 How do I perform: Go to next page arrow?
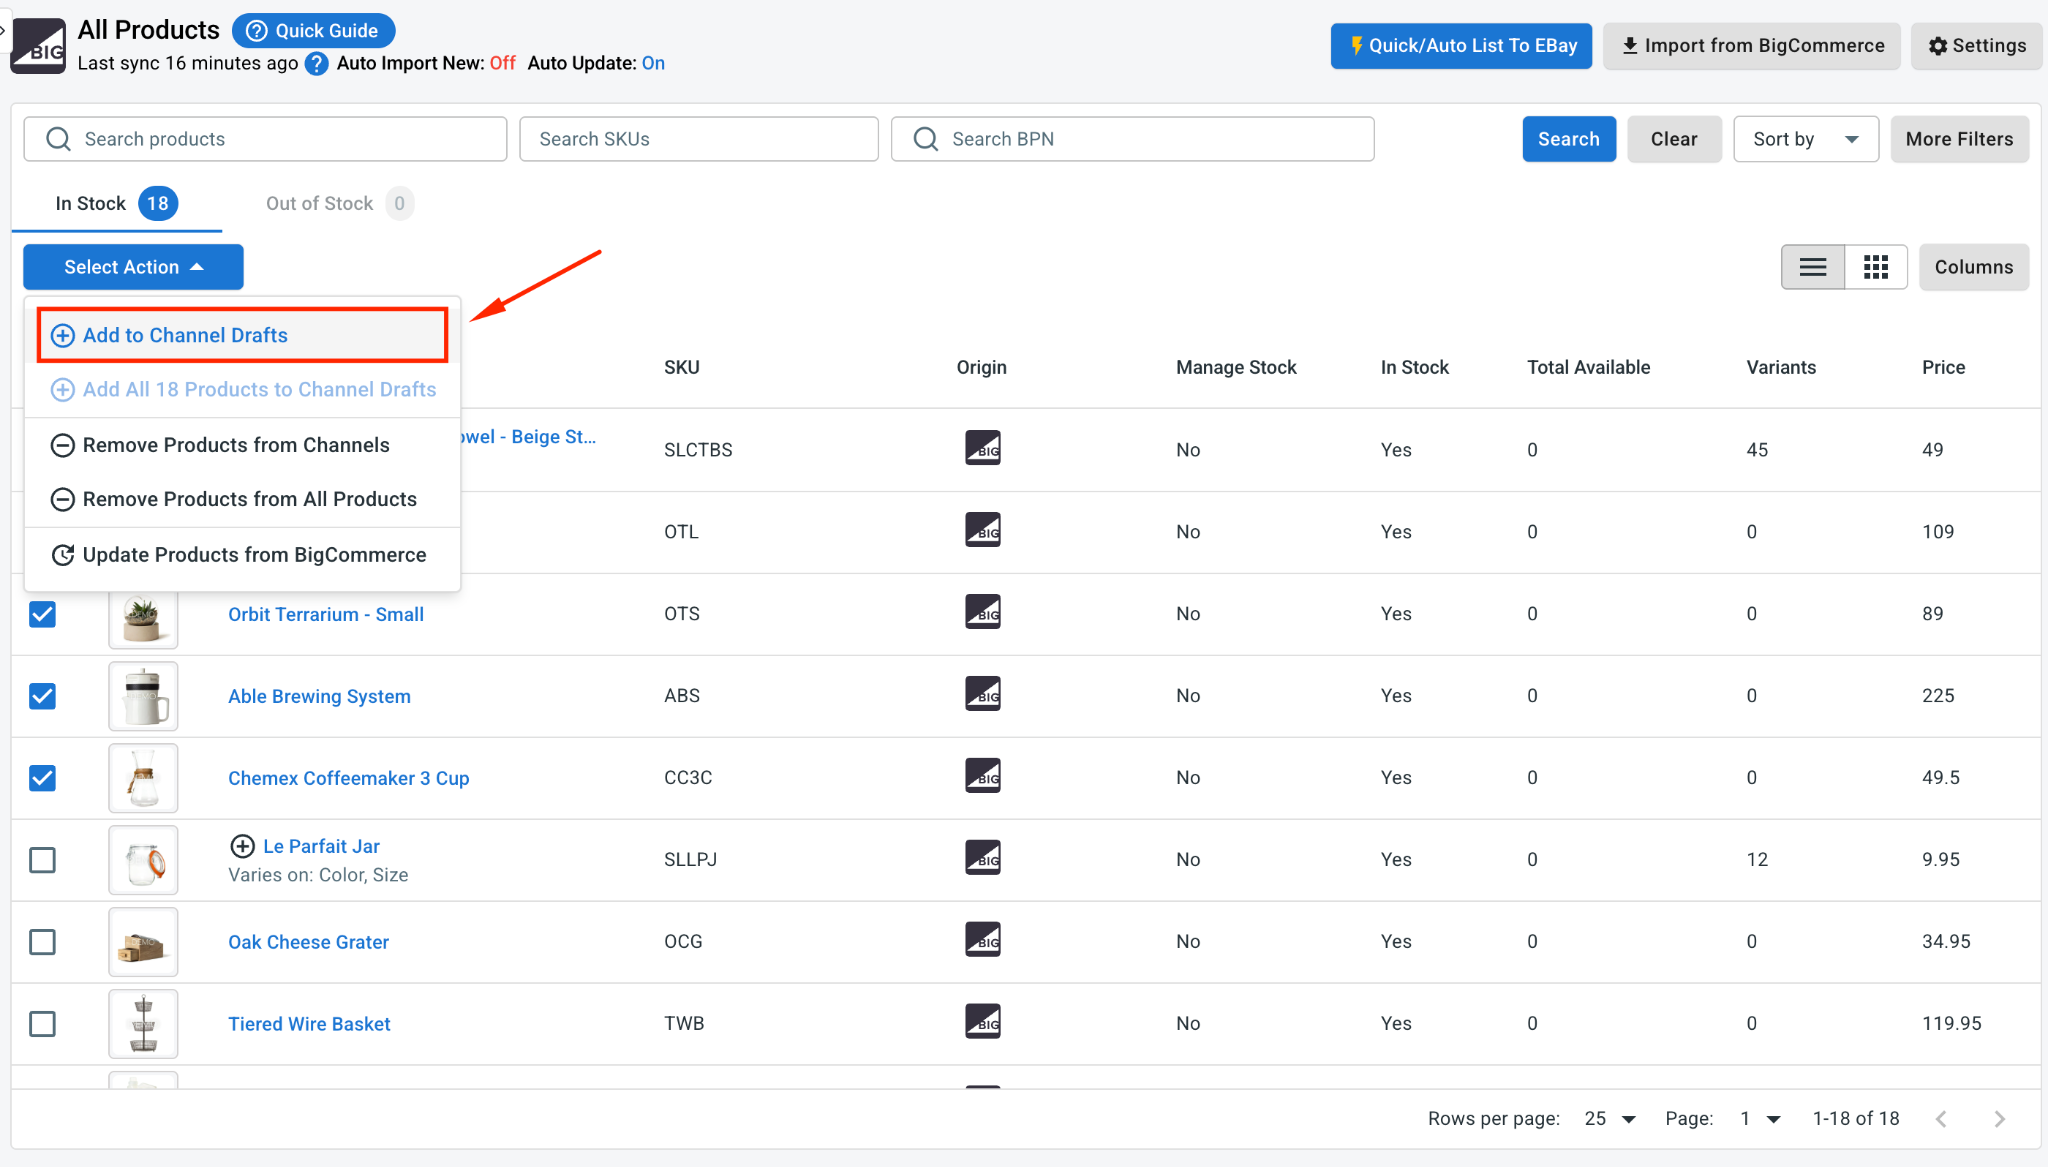(1999, 1119)
